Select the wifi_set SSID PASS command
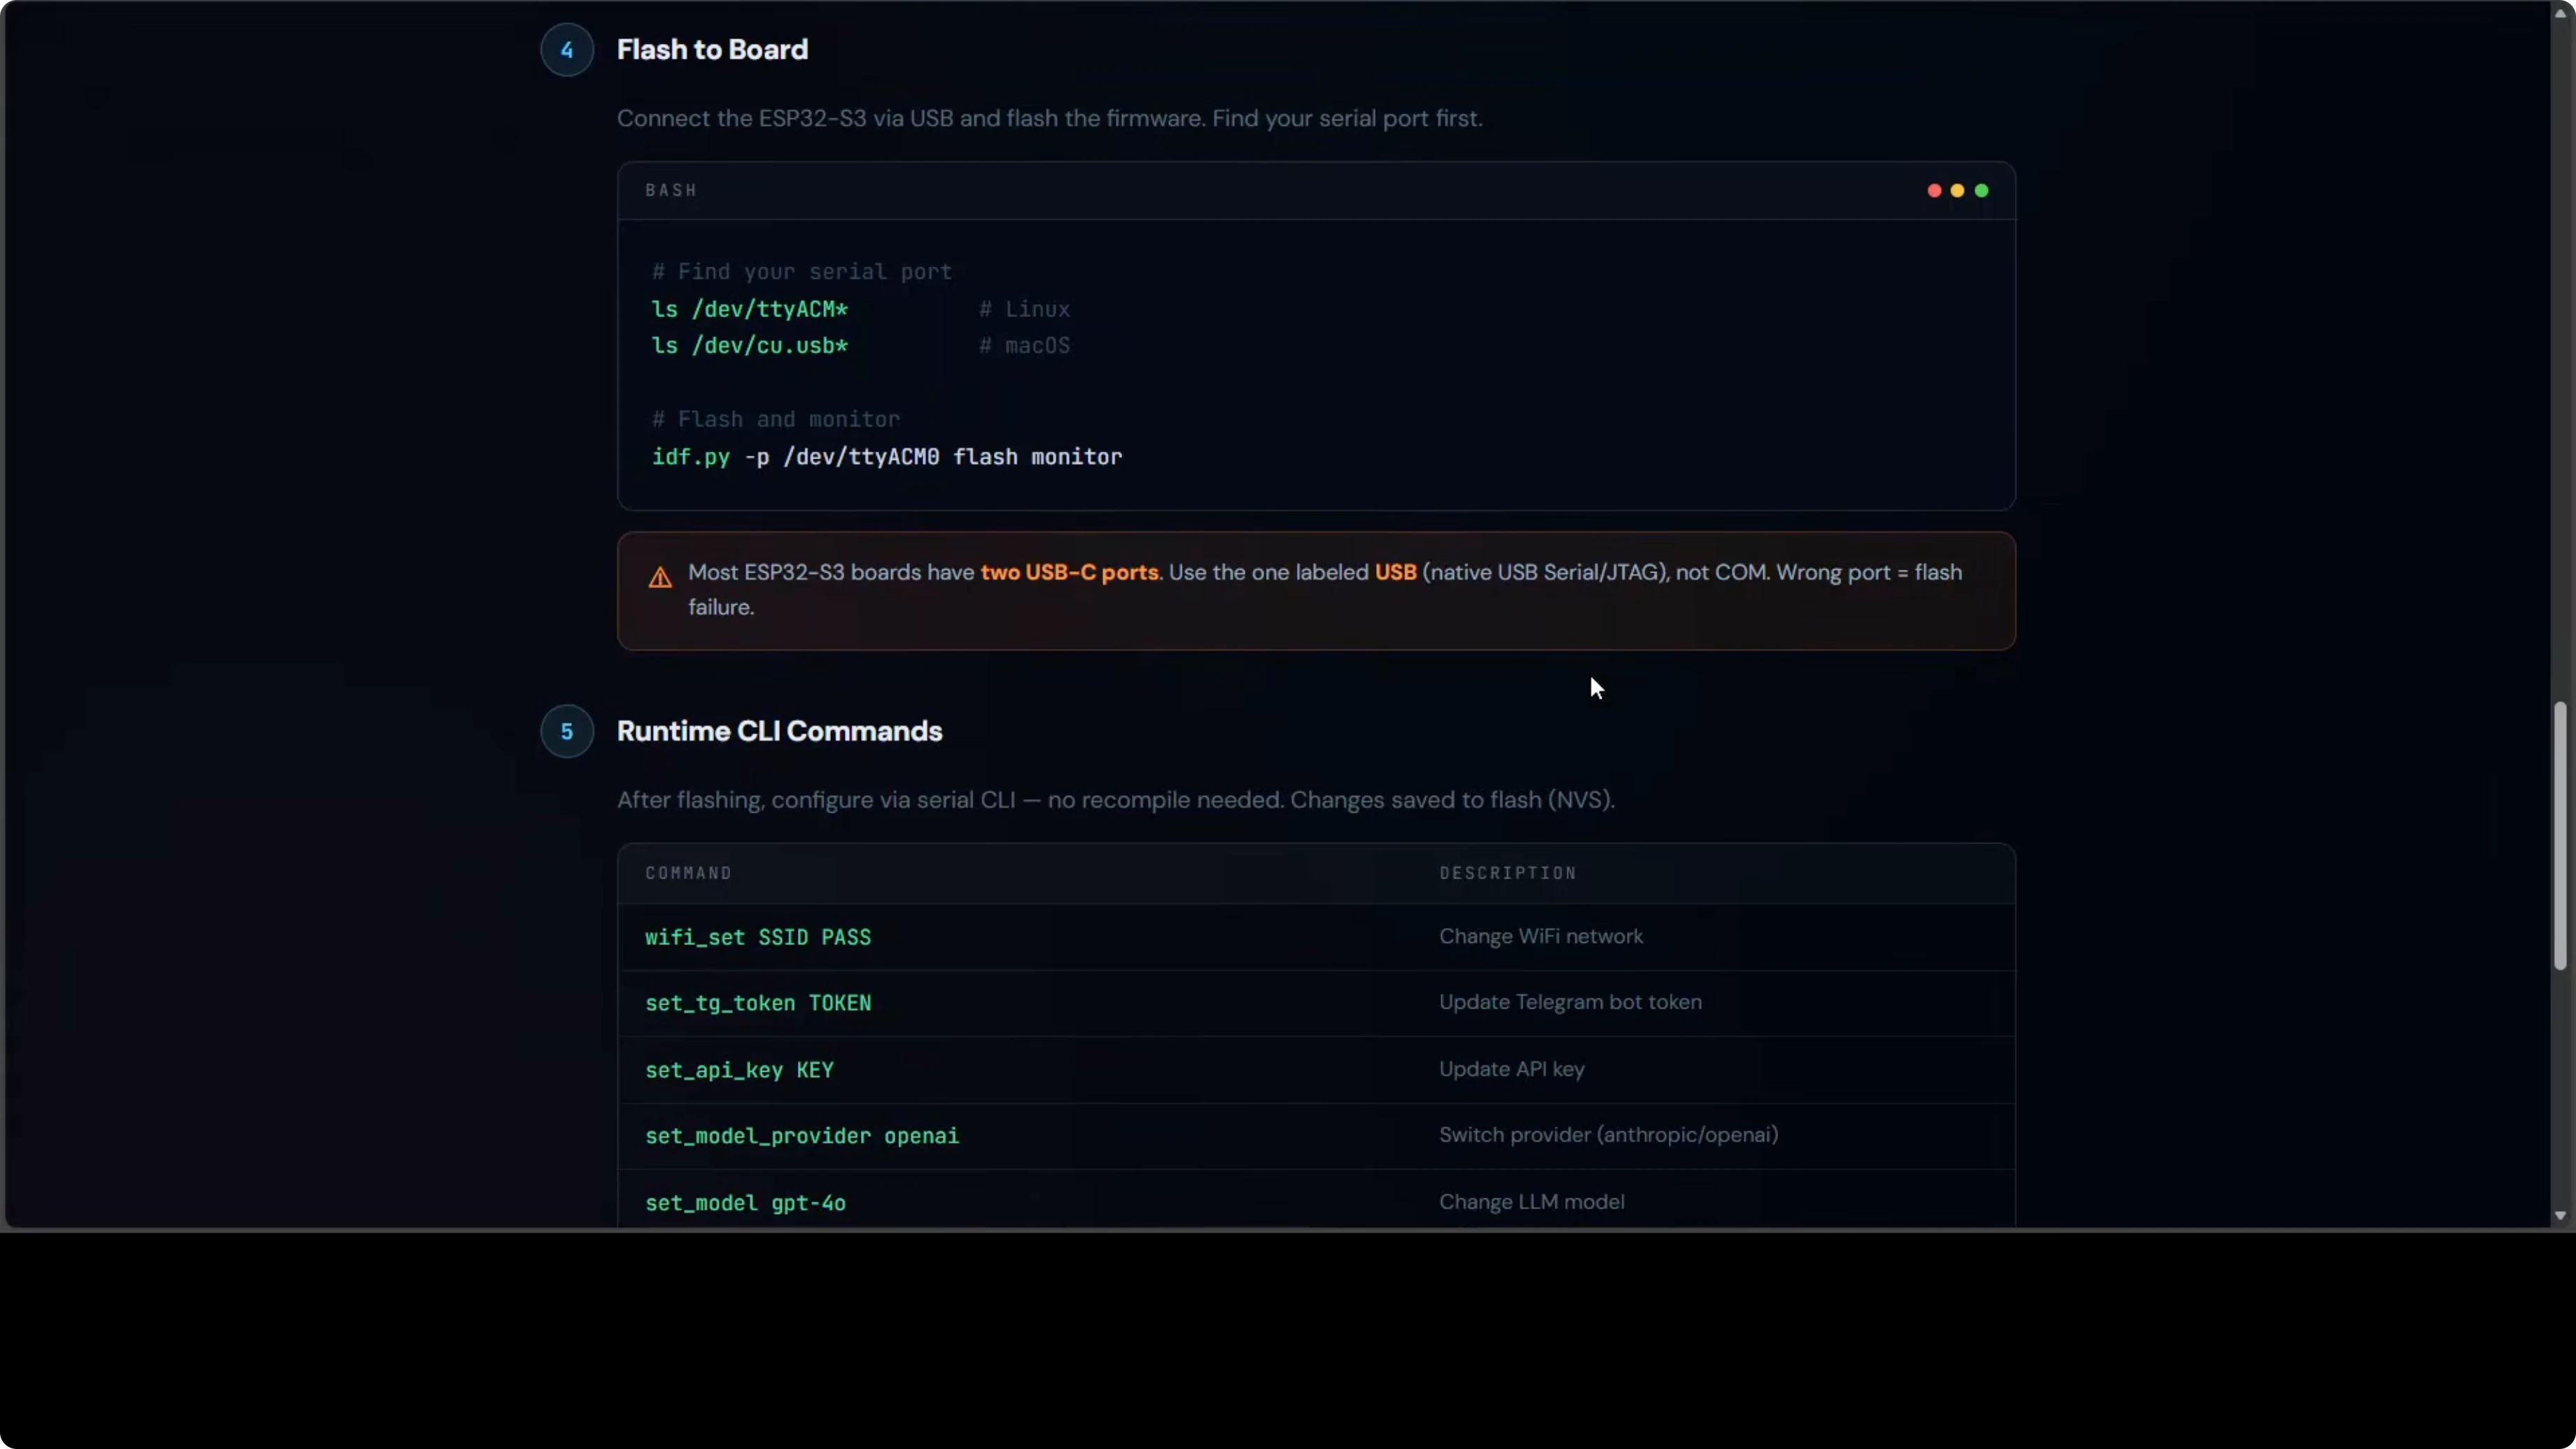Screen dimensions: 2576x1449 point(757,937)
